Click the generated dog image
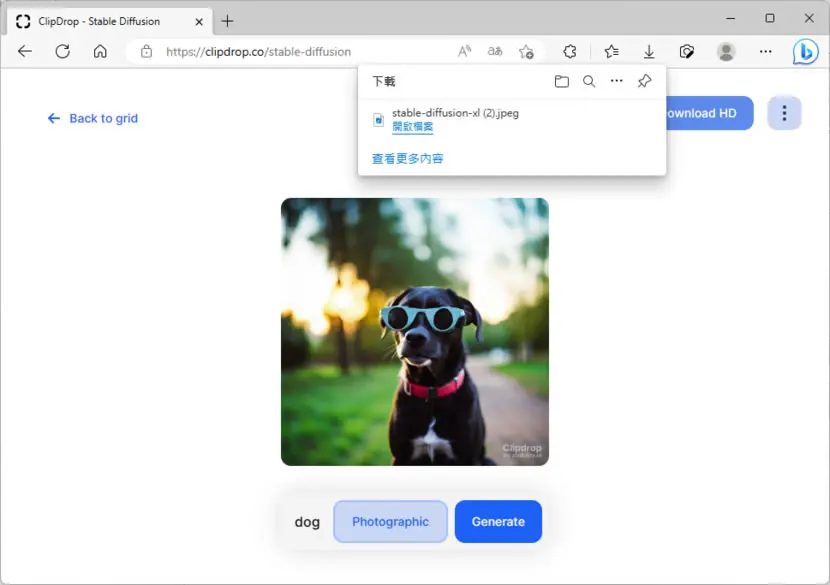830x585 pixels. 414,332
